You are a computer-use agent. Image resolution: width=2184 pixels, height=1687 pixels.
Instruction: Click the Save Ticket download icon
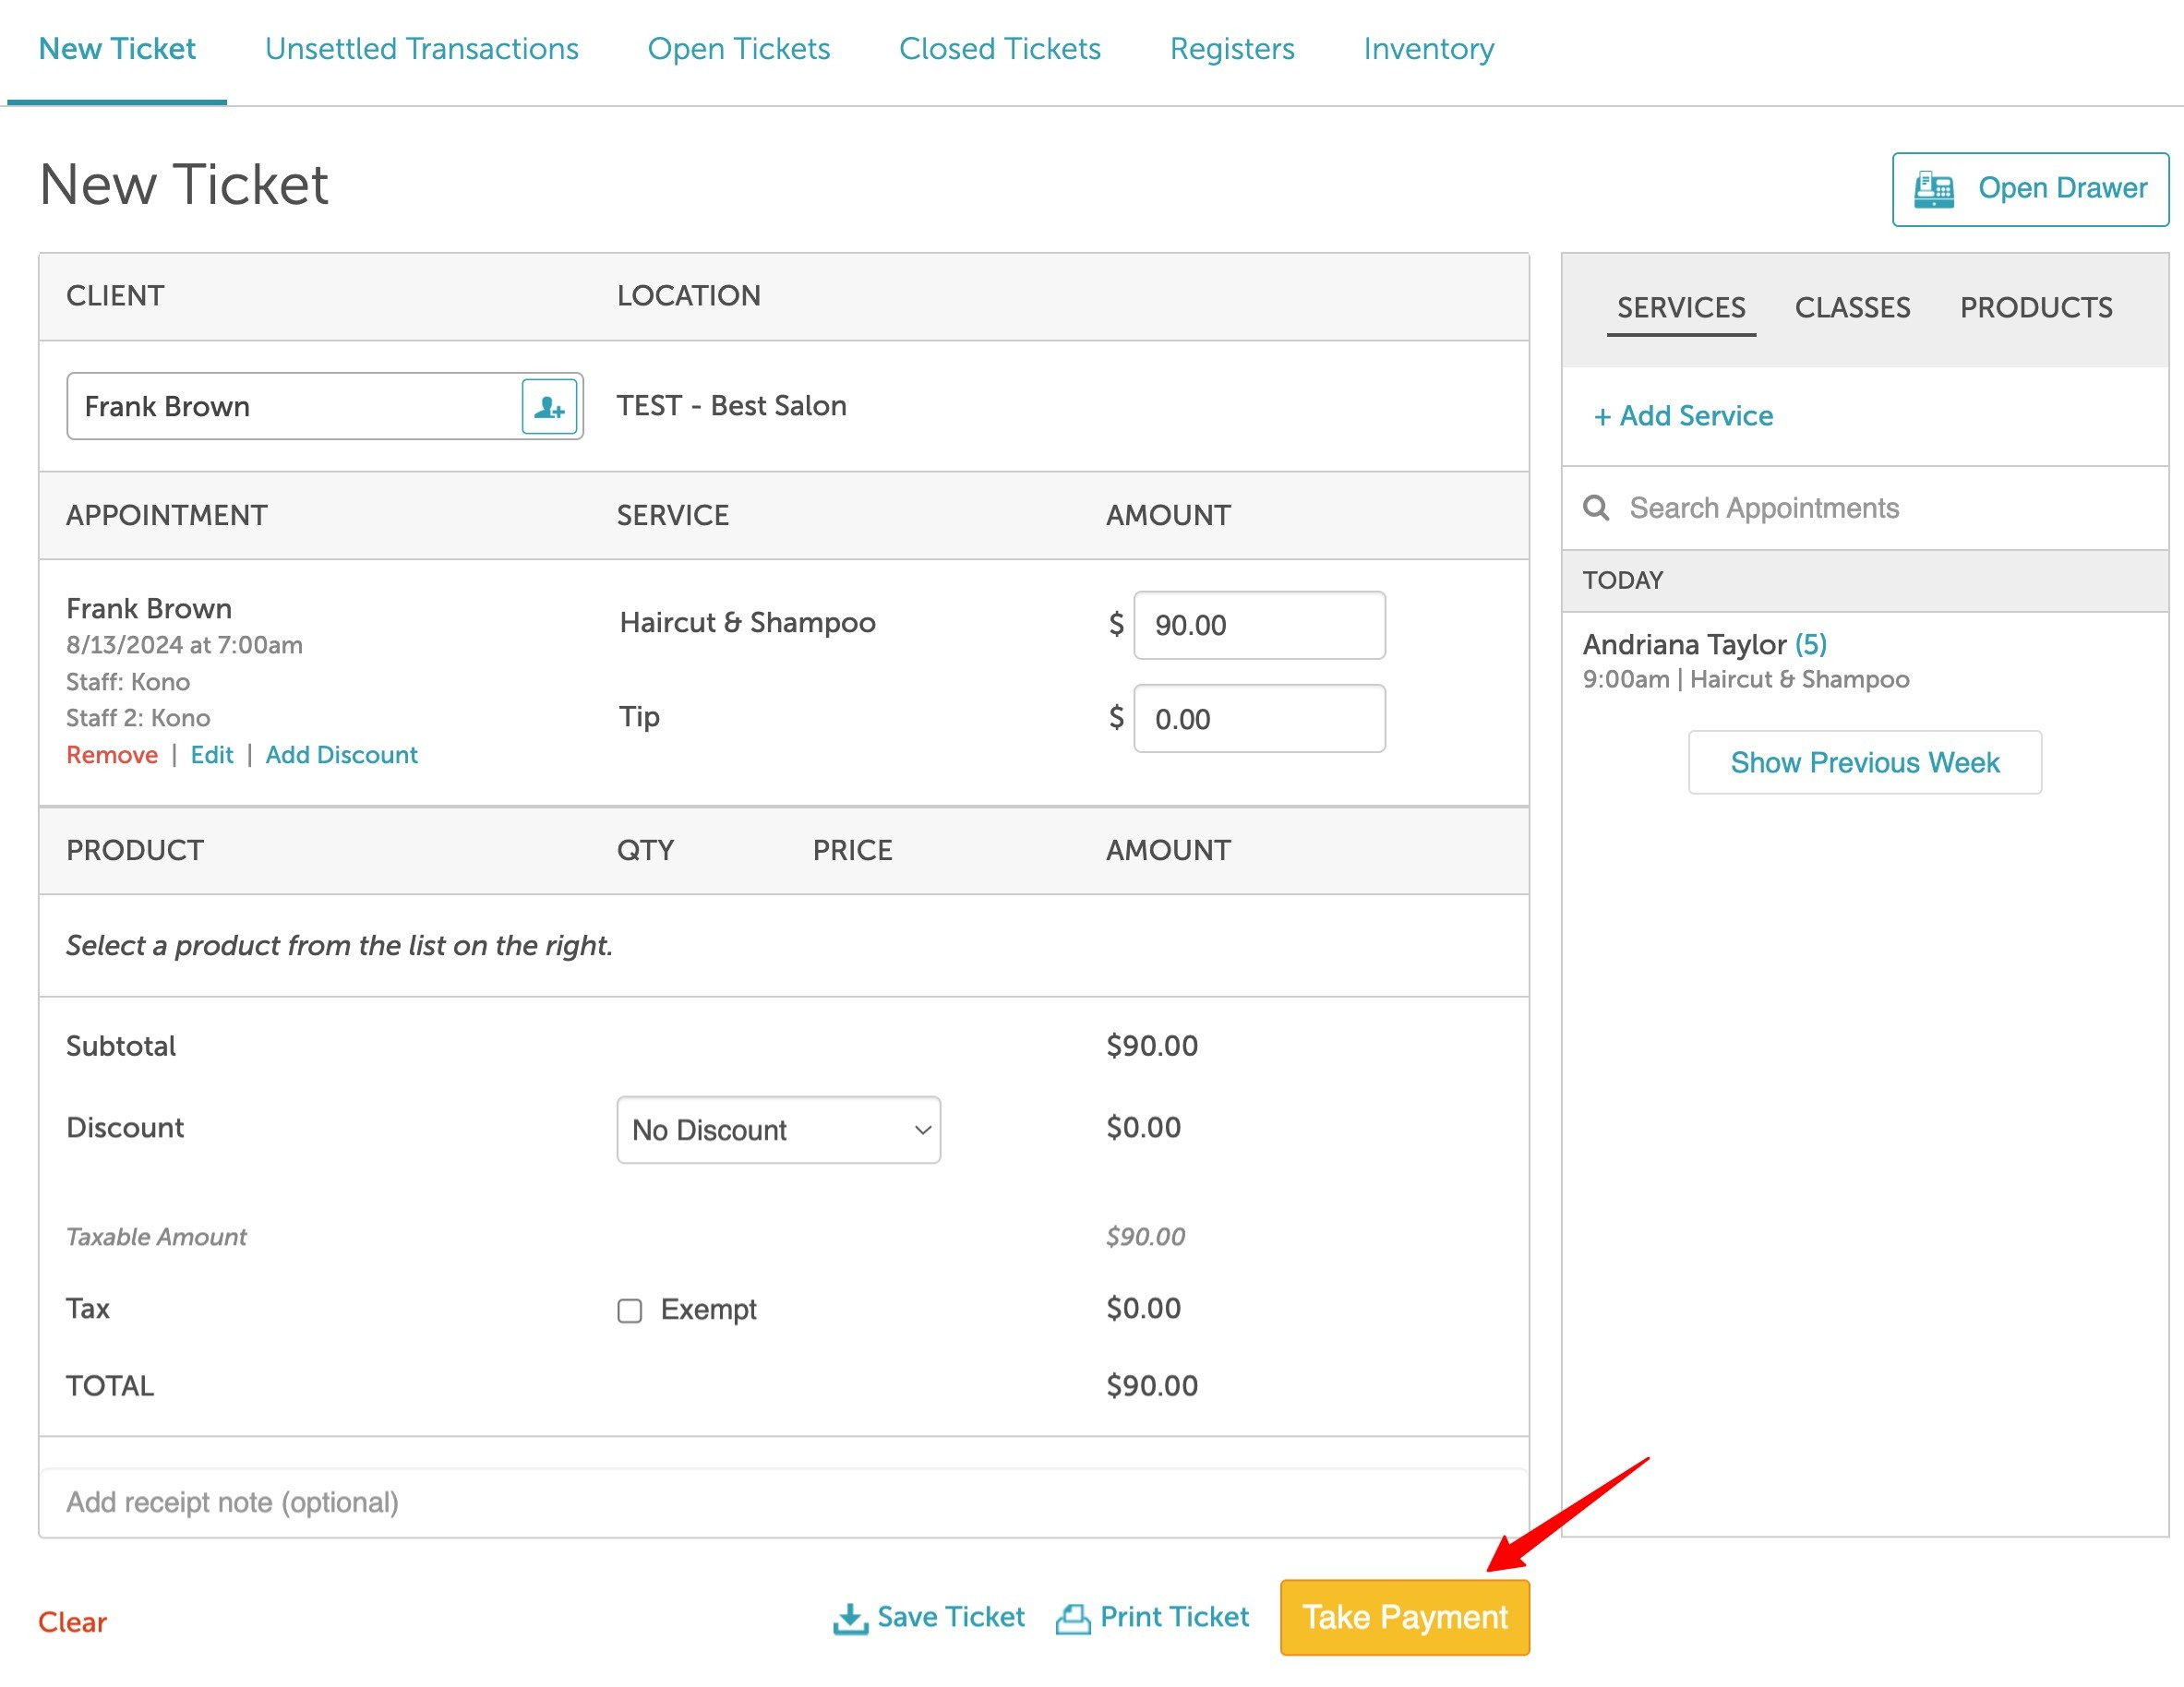[850, 1619]
